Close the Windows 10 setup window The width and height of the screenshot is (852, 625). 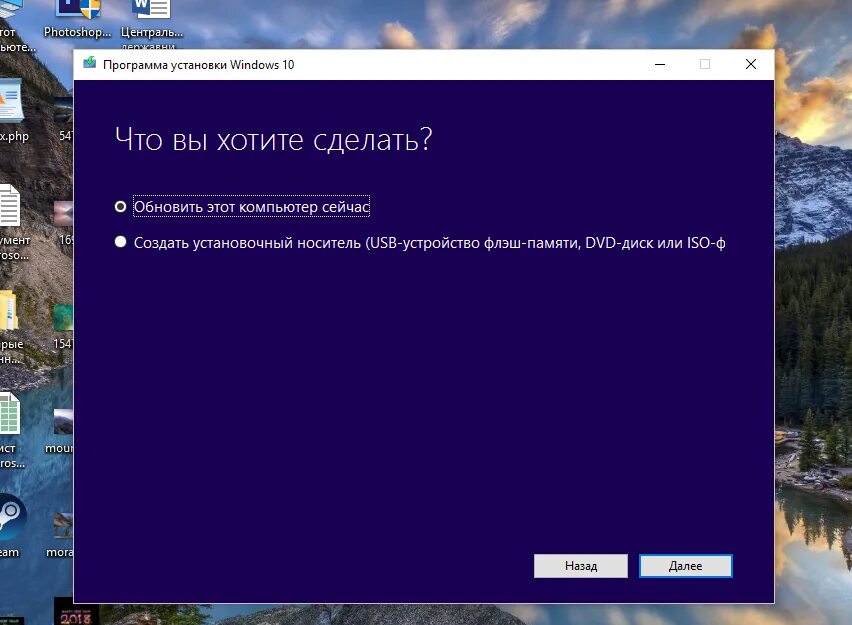(x=750, y=64)
